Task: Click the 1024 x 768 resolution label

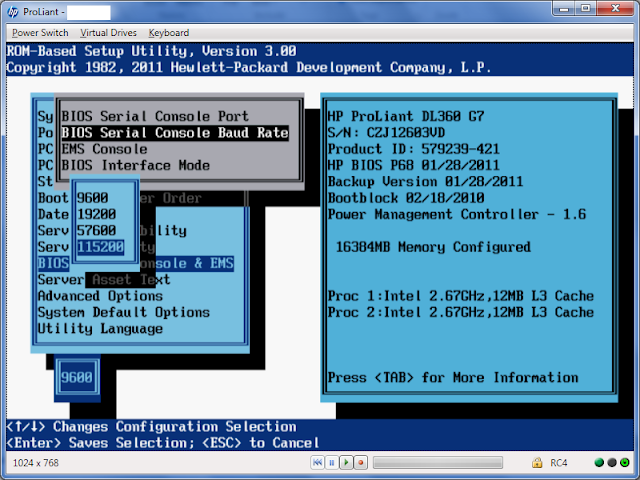Action: [36, 462]
